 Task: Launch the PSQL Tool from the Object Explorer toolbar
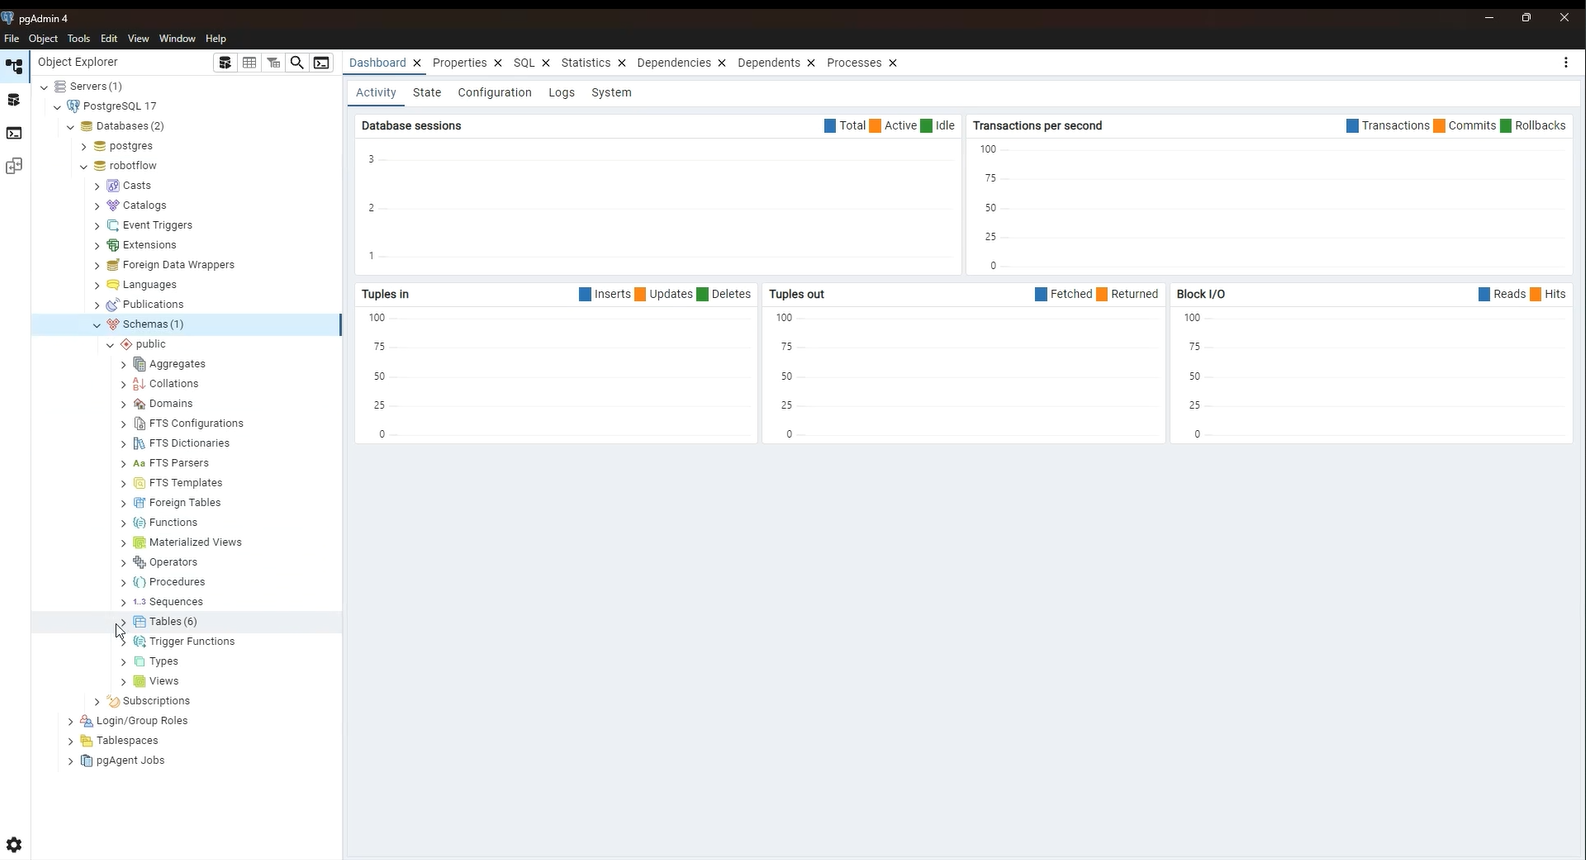tap(321, 62)
